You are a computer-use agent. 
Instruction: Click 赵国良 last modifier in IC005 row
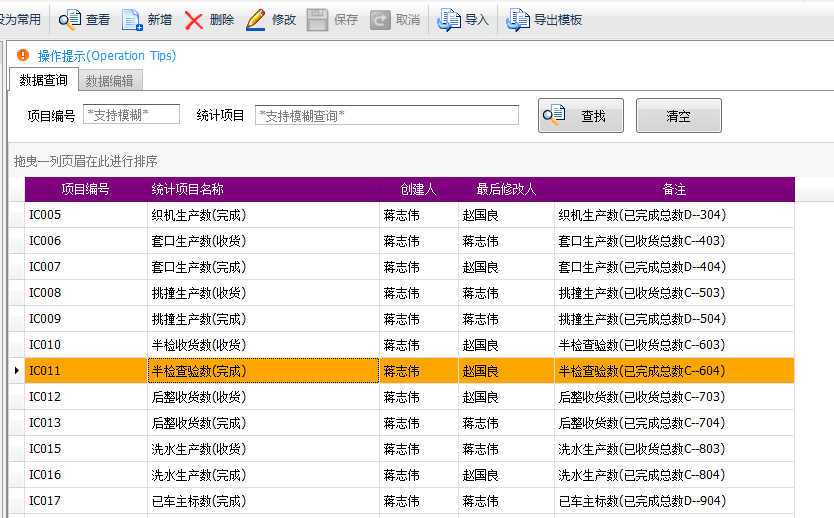(506, 215)
